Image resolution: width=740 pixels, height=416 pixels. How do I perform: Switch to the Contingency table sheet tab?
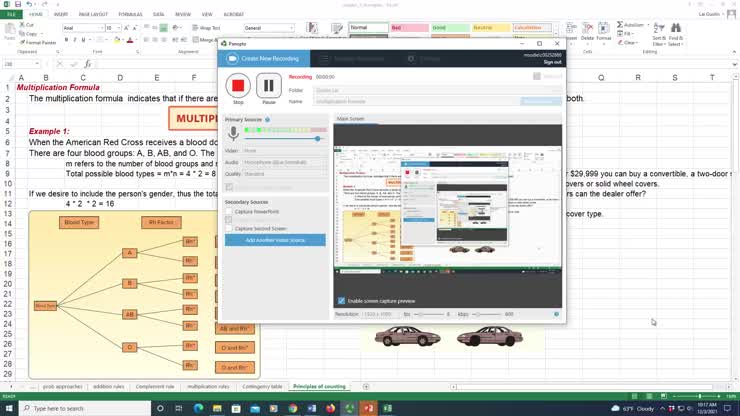pos(261,386)
